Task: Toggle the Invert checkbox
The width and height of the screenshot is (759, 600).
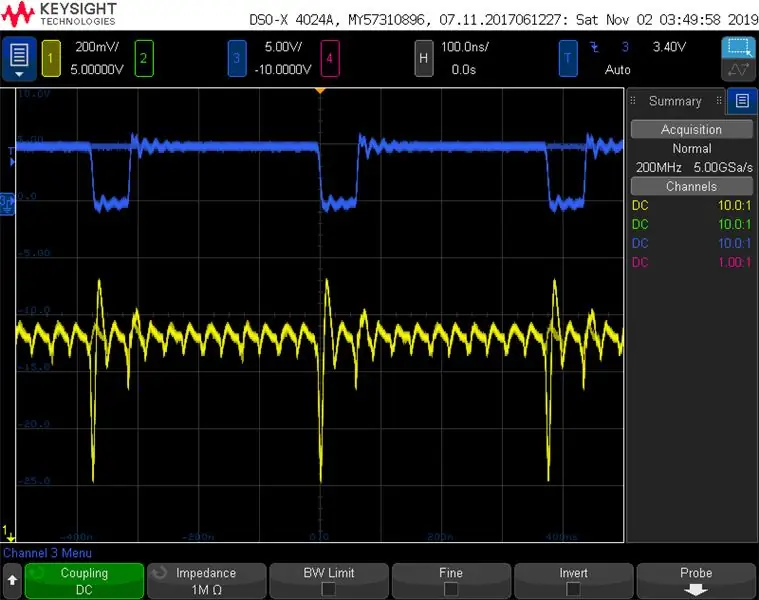Action: click(573, 589)
